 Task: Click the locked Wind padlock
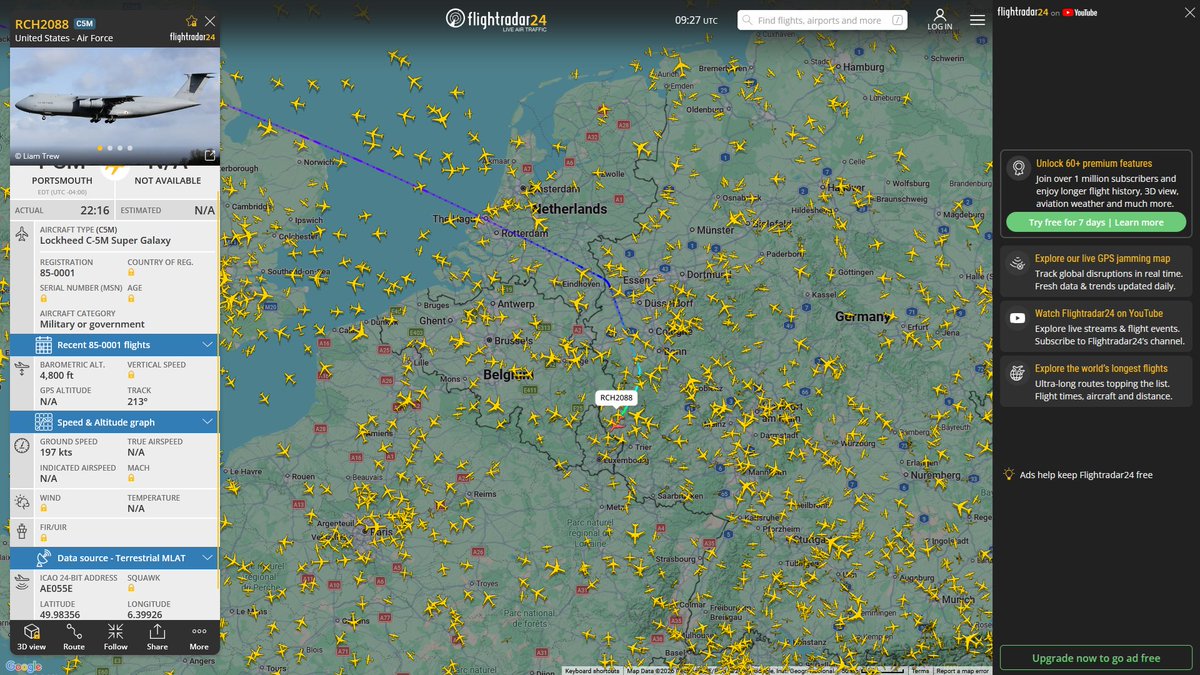pos(44,508)
